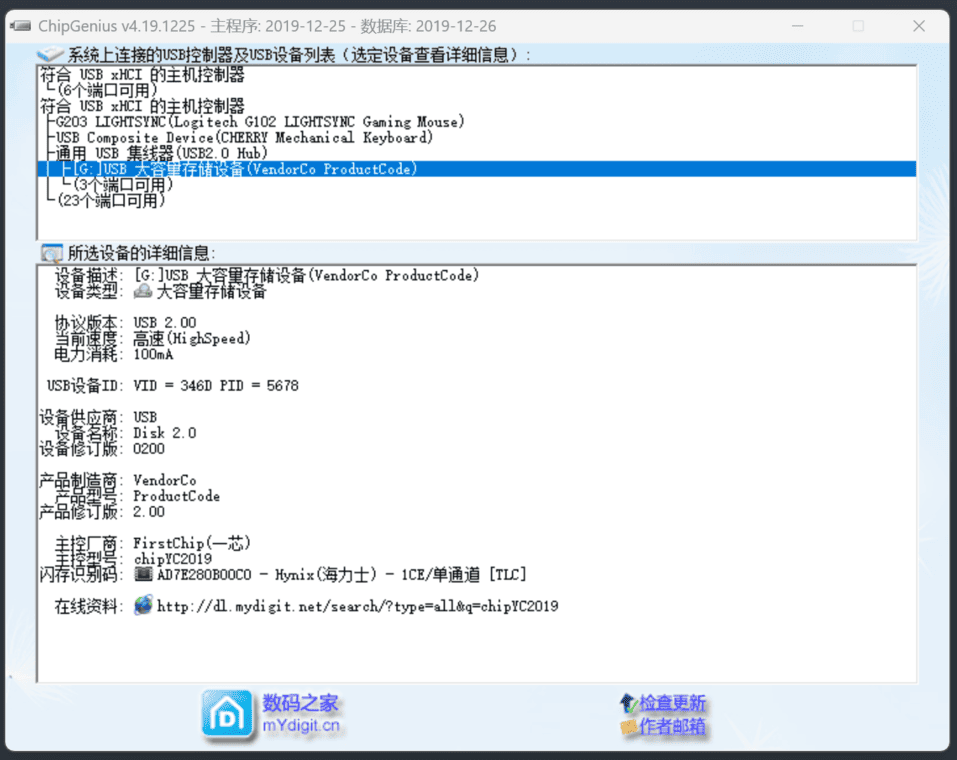Click the chipYC2019 controller model value
The image size is (957, 760).
pyautogui.click(x=173, y=559)
